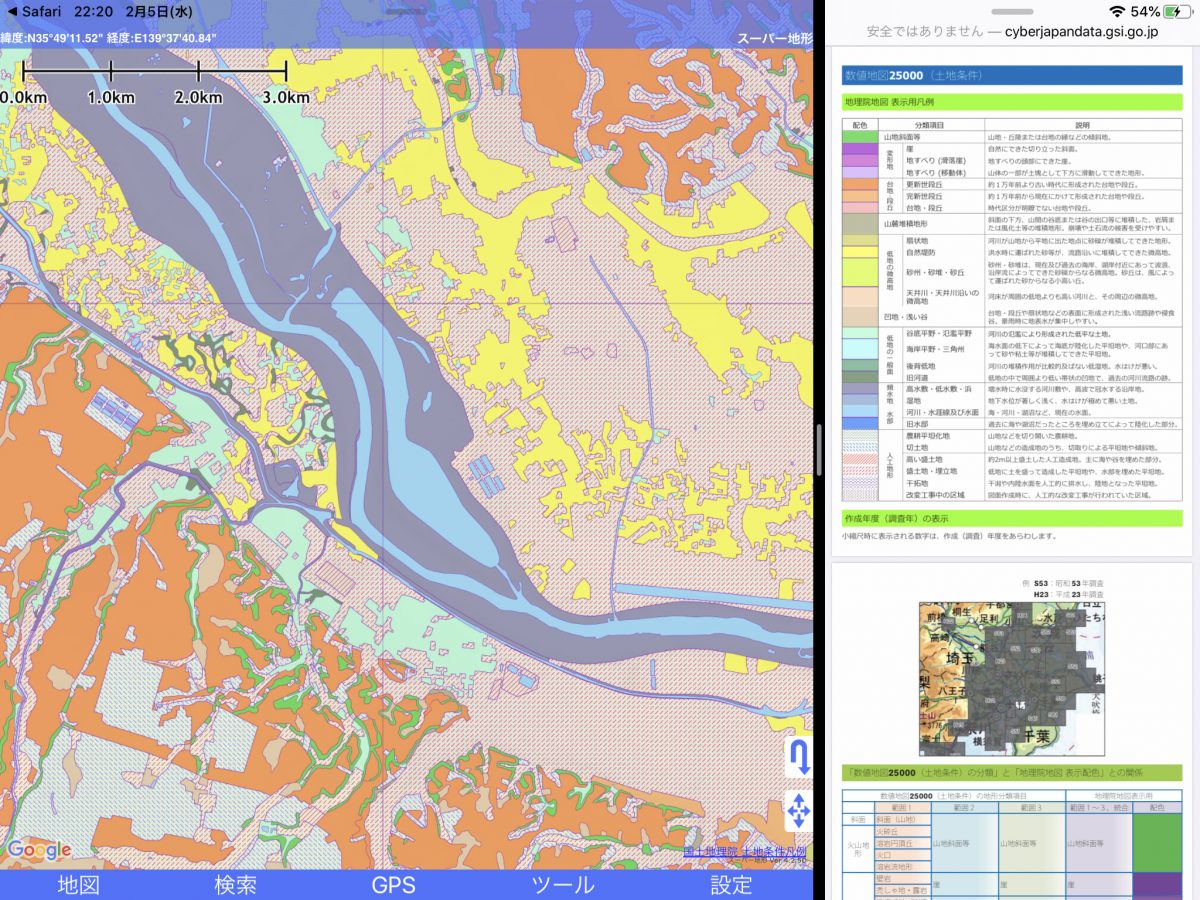The height and width of the screenshot is (900, 1200).
Task: Switch to the GPS tab
Action: point(393,884)
